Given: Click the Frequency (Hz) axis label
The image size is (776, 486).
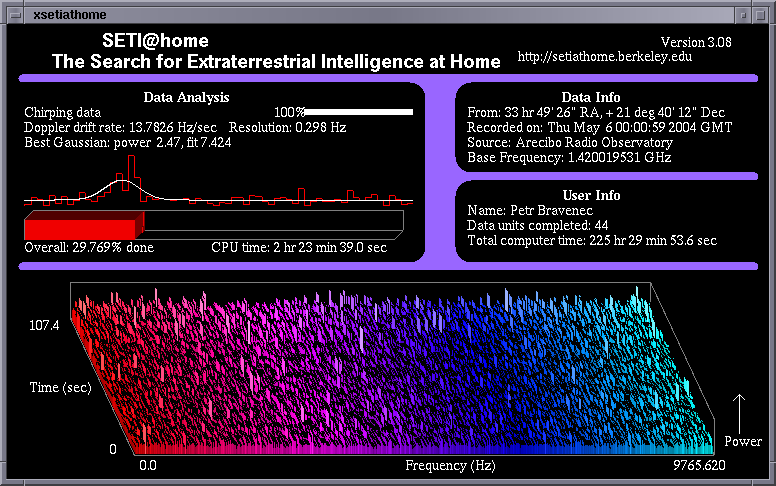Looking at the screenshot, I should pyautogui.click(x=450, y=466).
